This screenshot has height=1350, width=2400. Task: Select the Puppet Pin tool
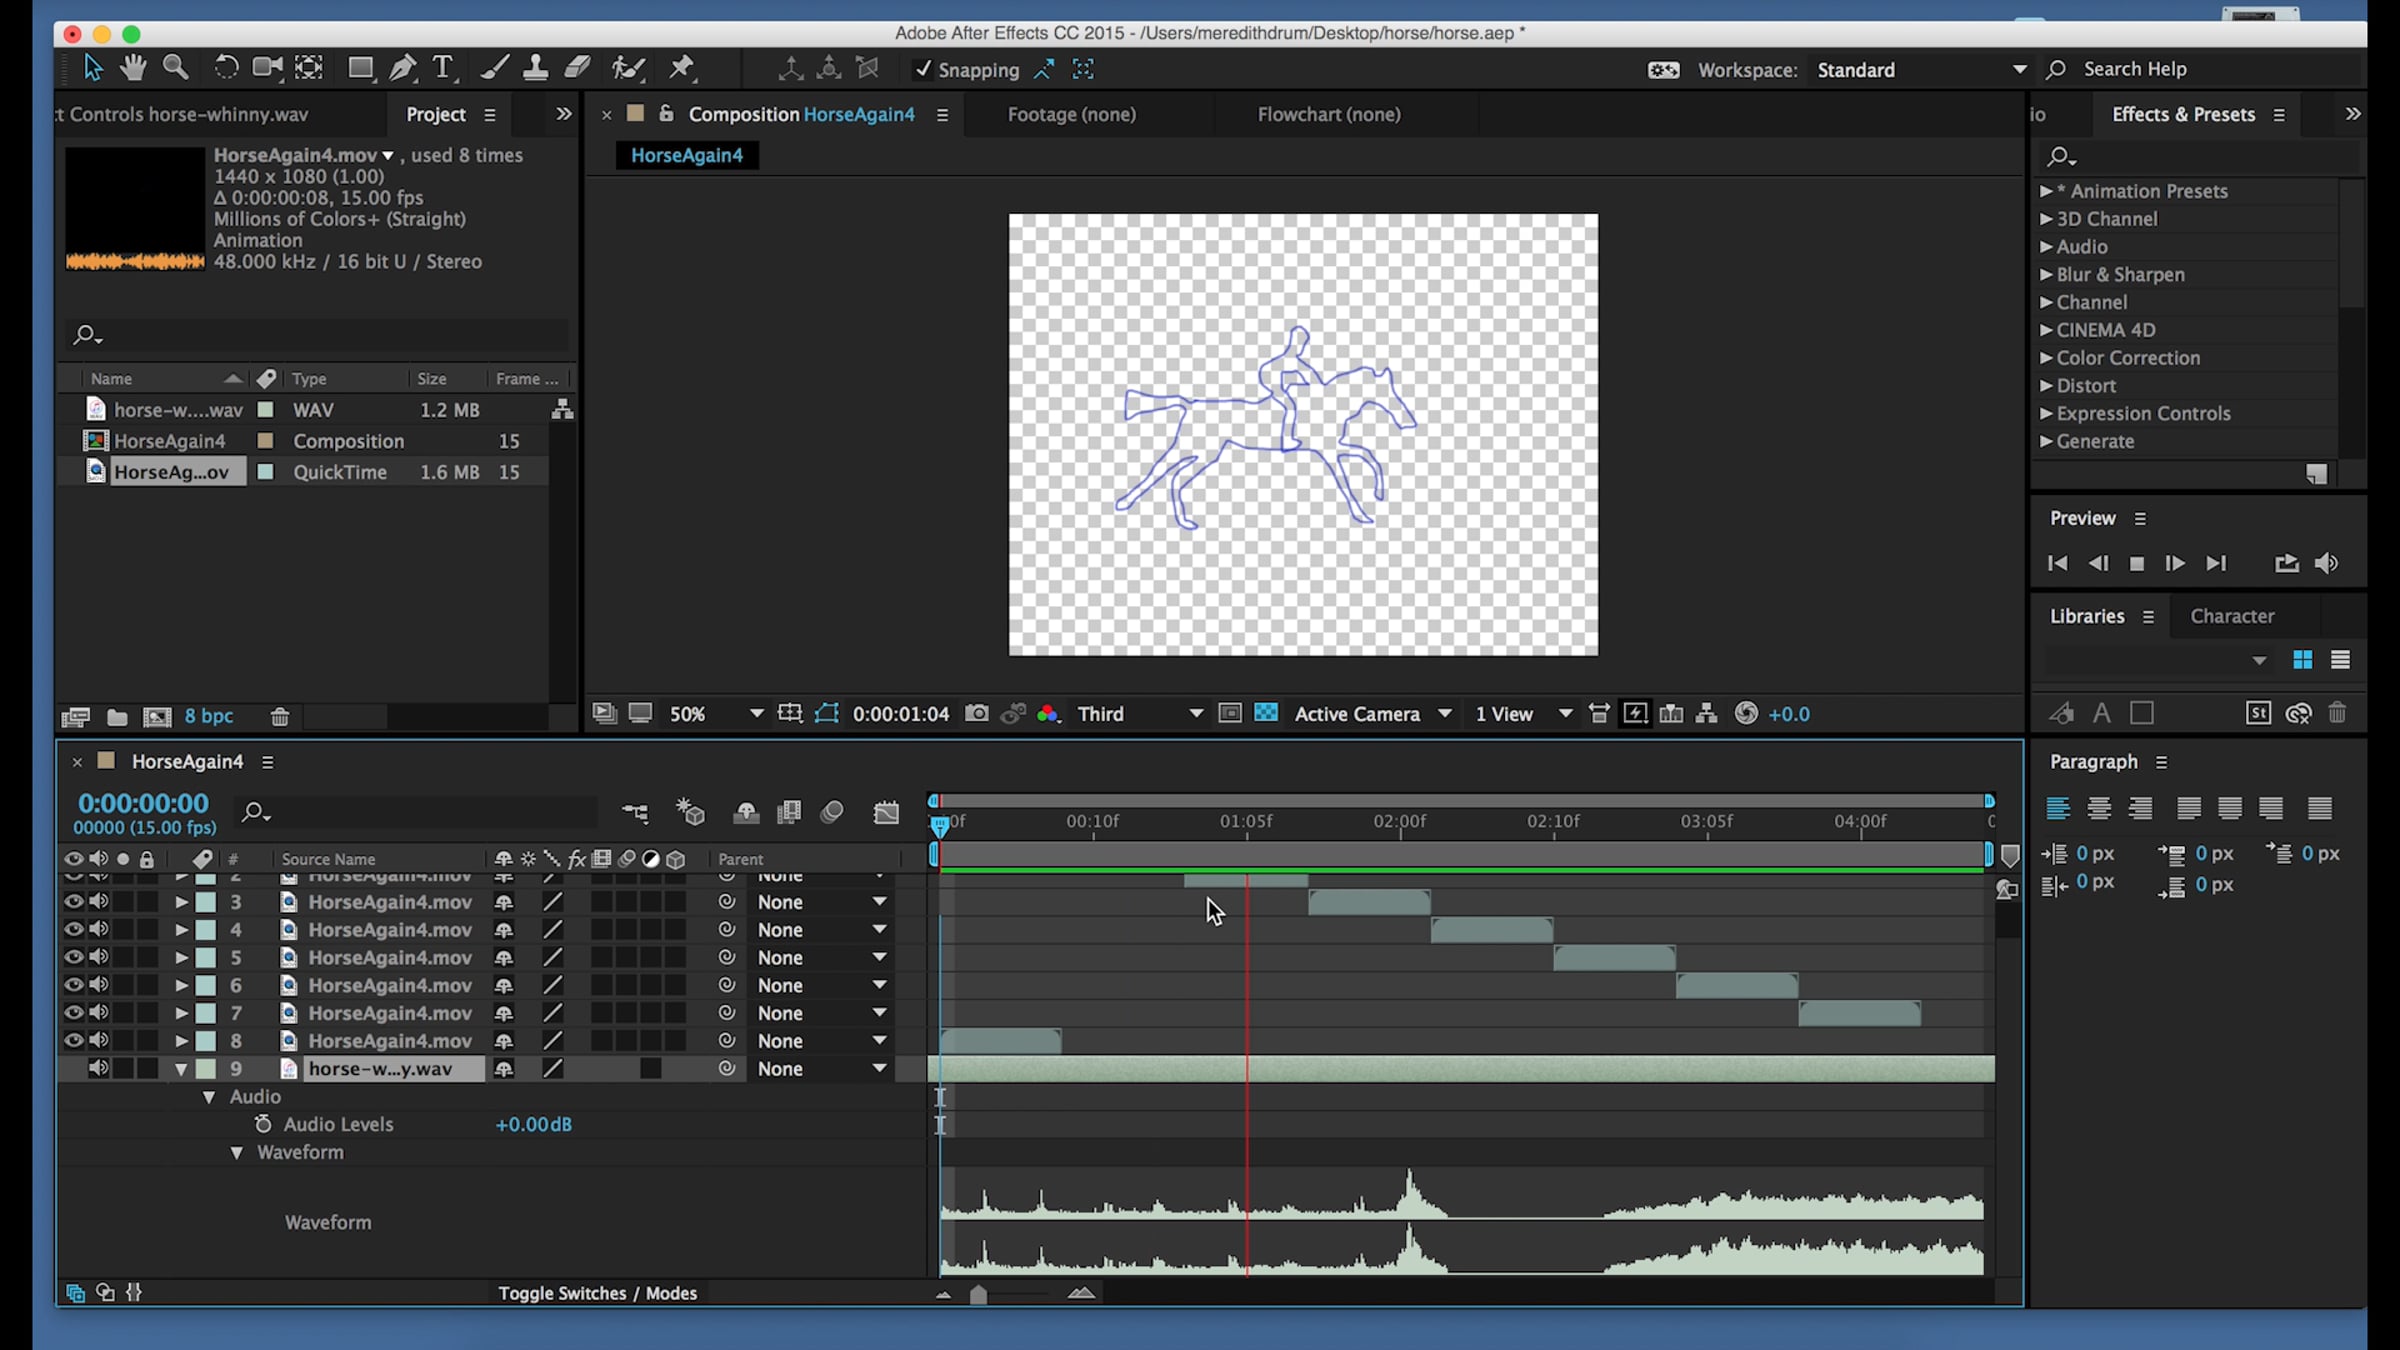point(682,68)
